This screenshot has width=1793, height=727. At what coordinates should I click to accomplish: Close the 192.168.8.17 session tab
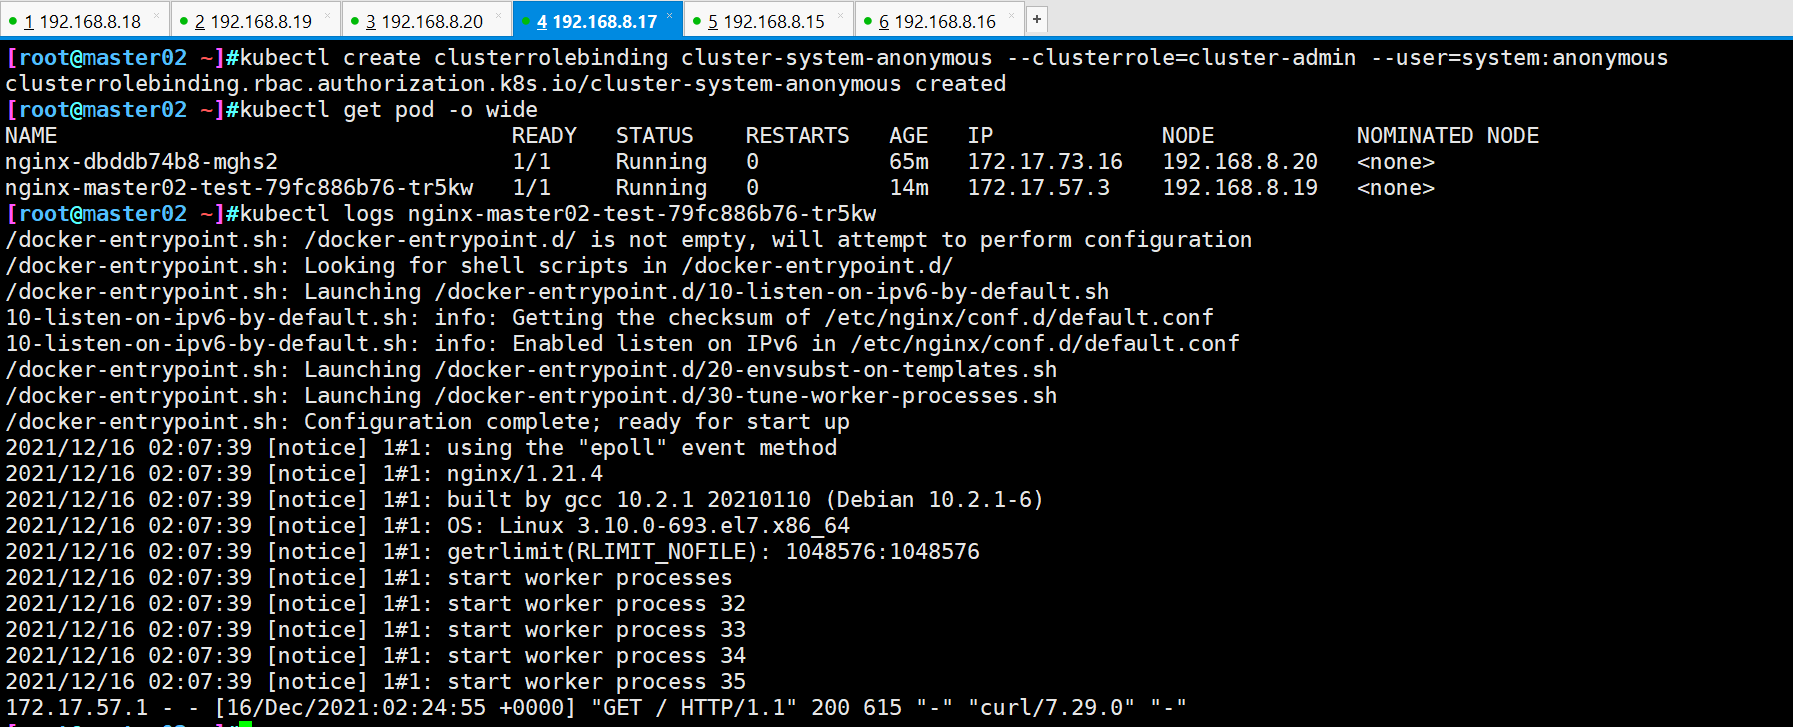[x=670, y=16]
